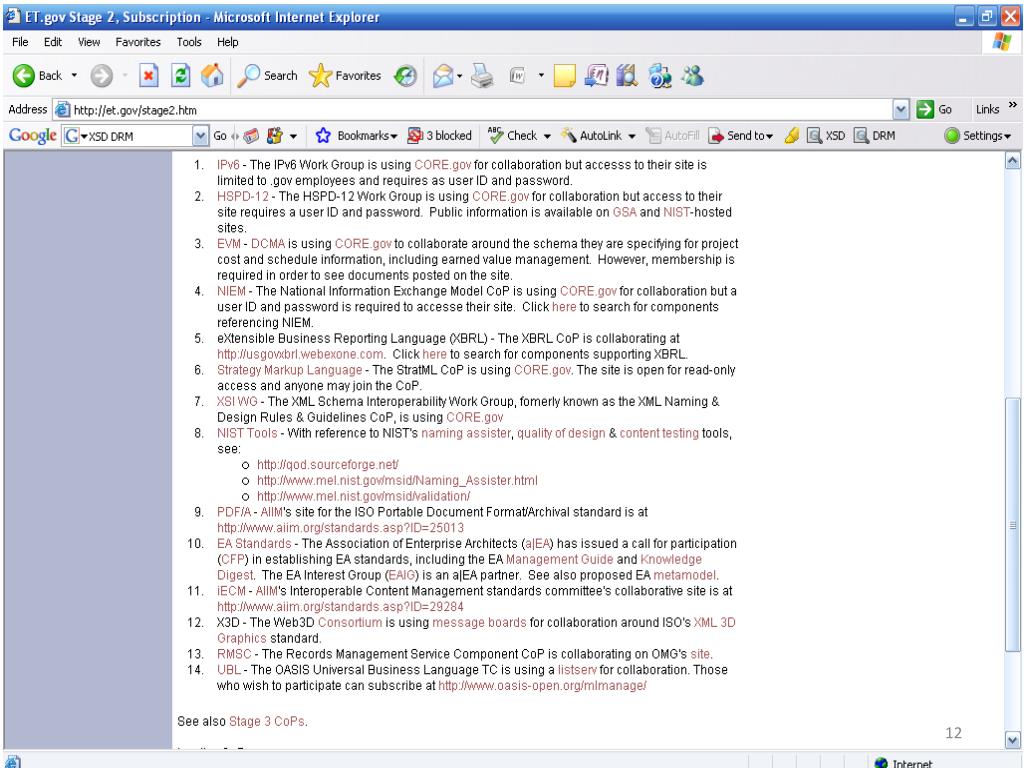Expand the Edit icon dropdown arrow
The image size is (1024, 768).
[541, 76]
